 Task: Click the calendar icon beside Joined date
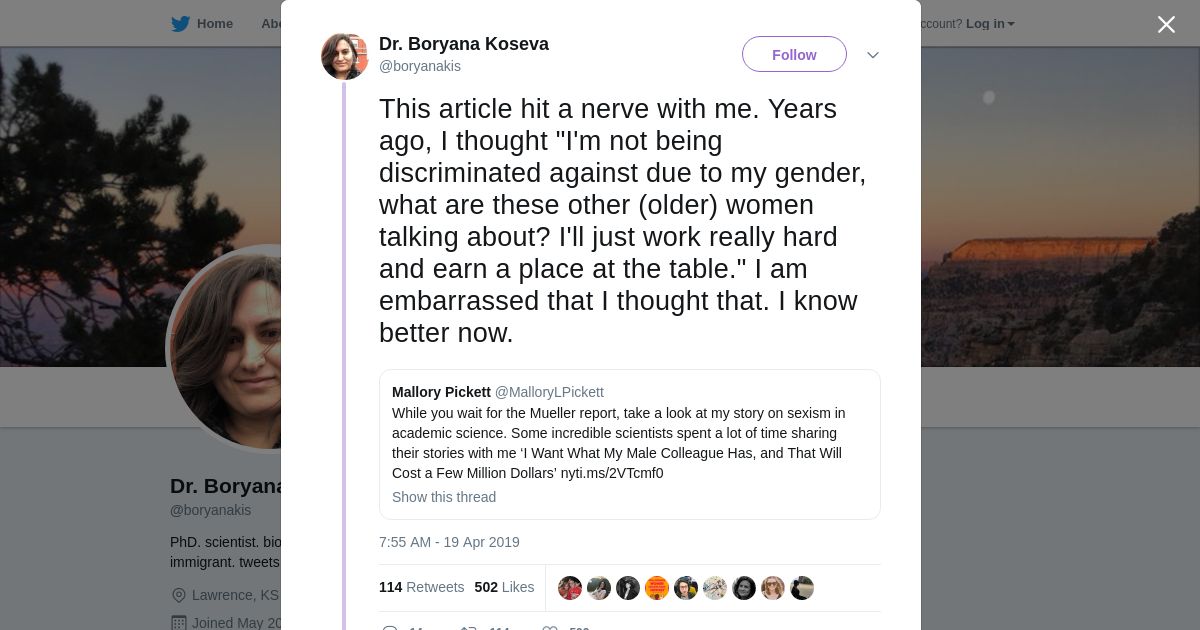[179, 623]
